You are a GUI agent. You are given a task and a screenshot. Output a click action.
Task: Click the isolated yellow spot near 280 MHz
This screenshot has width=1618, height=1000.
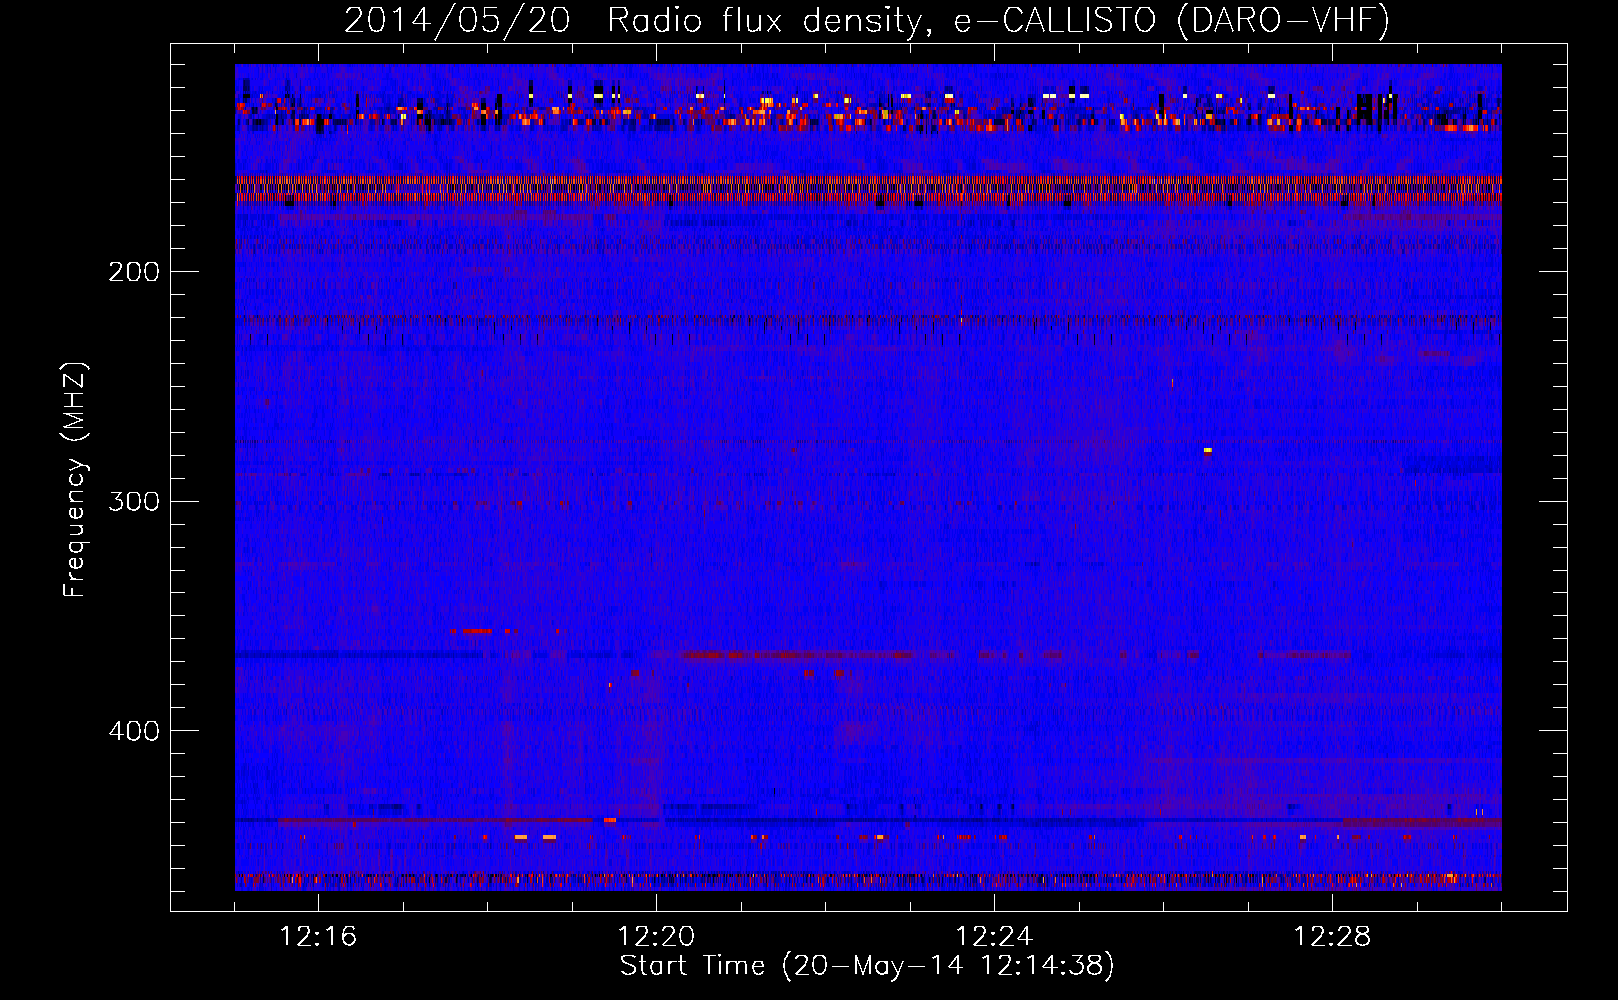click(x=1208, y=451)
